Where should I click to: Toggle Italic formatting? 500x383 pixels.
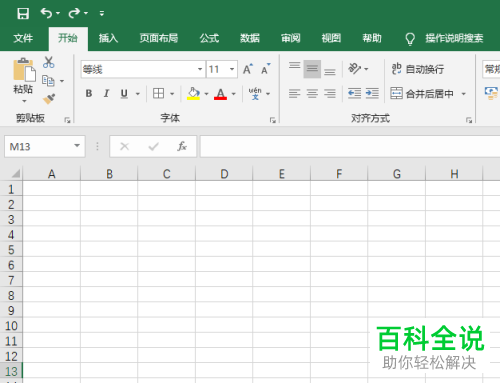(x=106, y=94)
